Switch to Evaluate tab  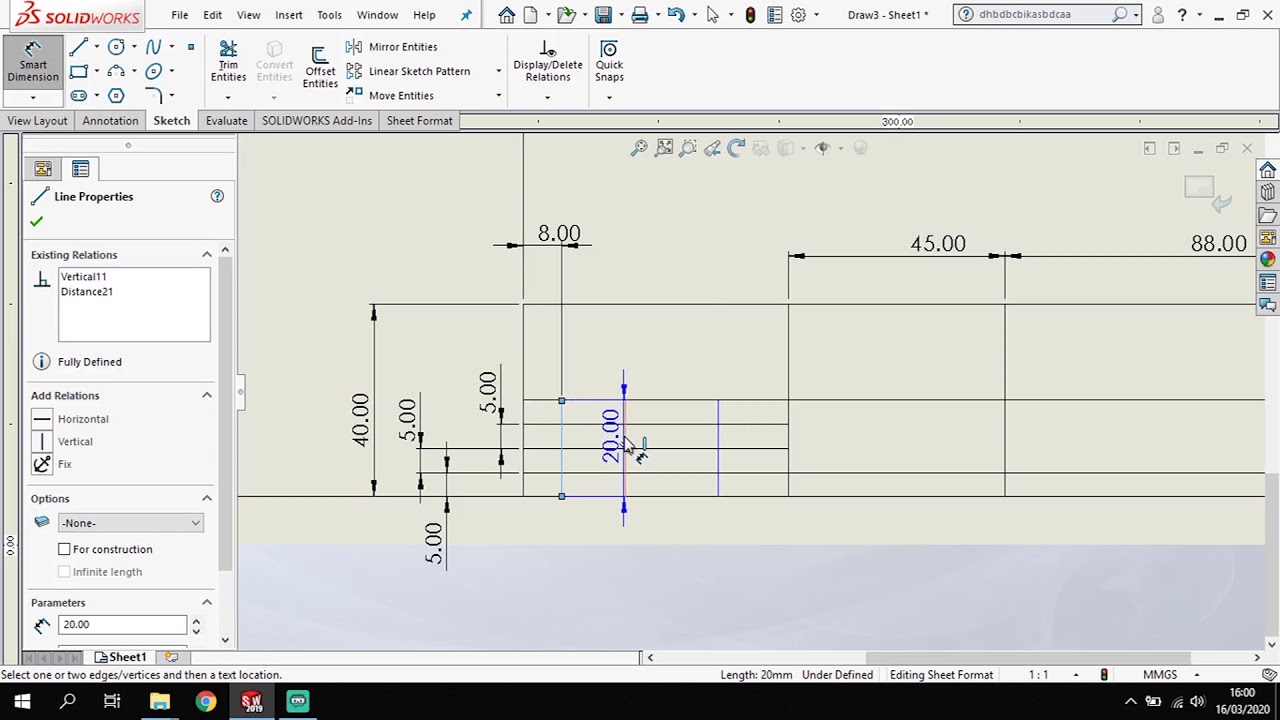point(226,121)
